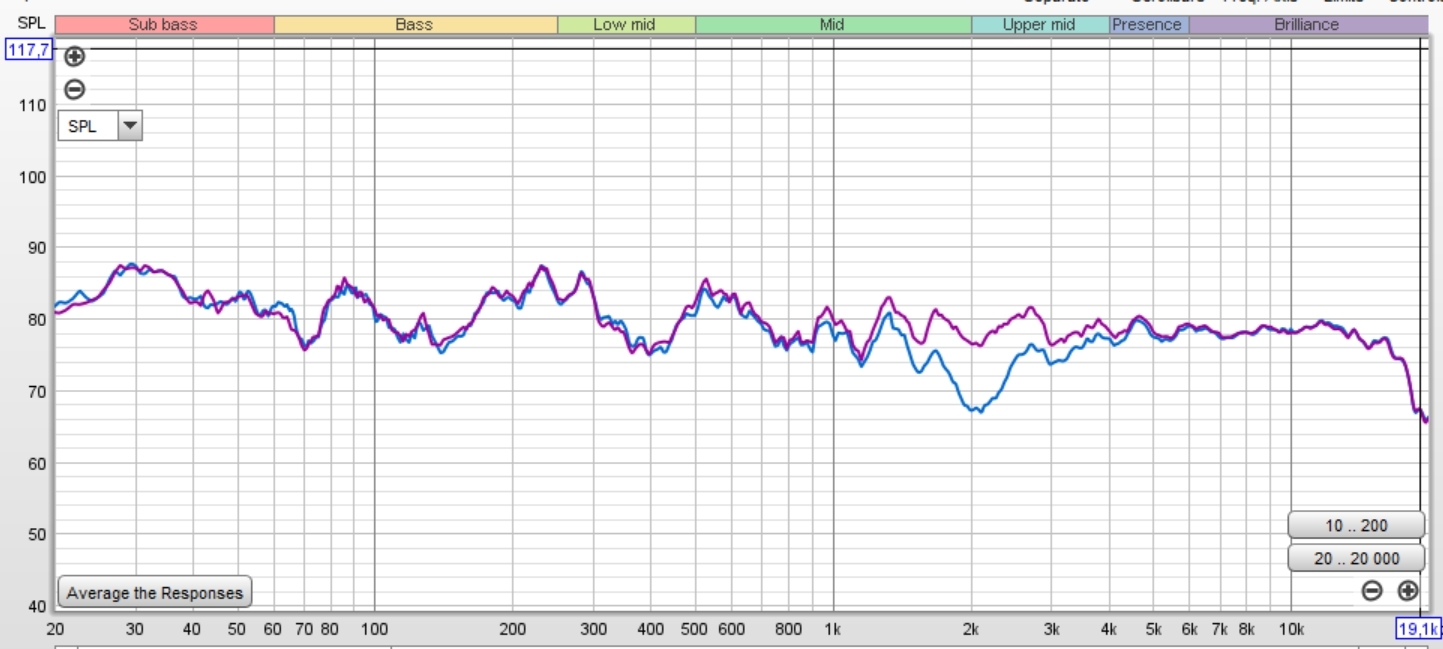Click the Presence band label
This screenshot has width=1443, height=649.
[1149, 25]
